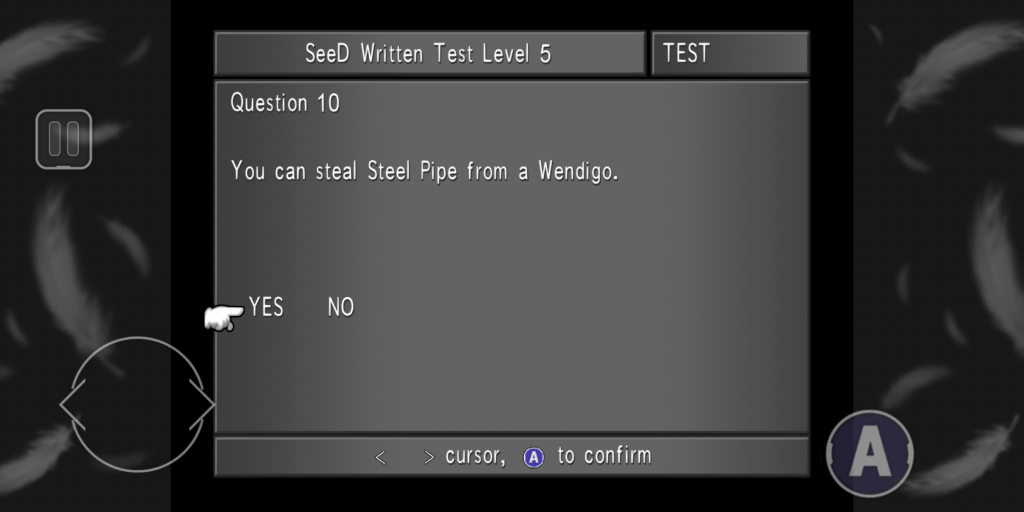The width and height of the screenshot is (1024, 512).
Task: Tap the center of the D-pad circle
Action: coord(137,404)
